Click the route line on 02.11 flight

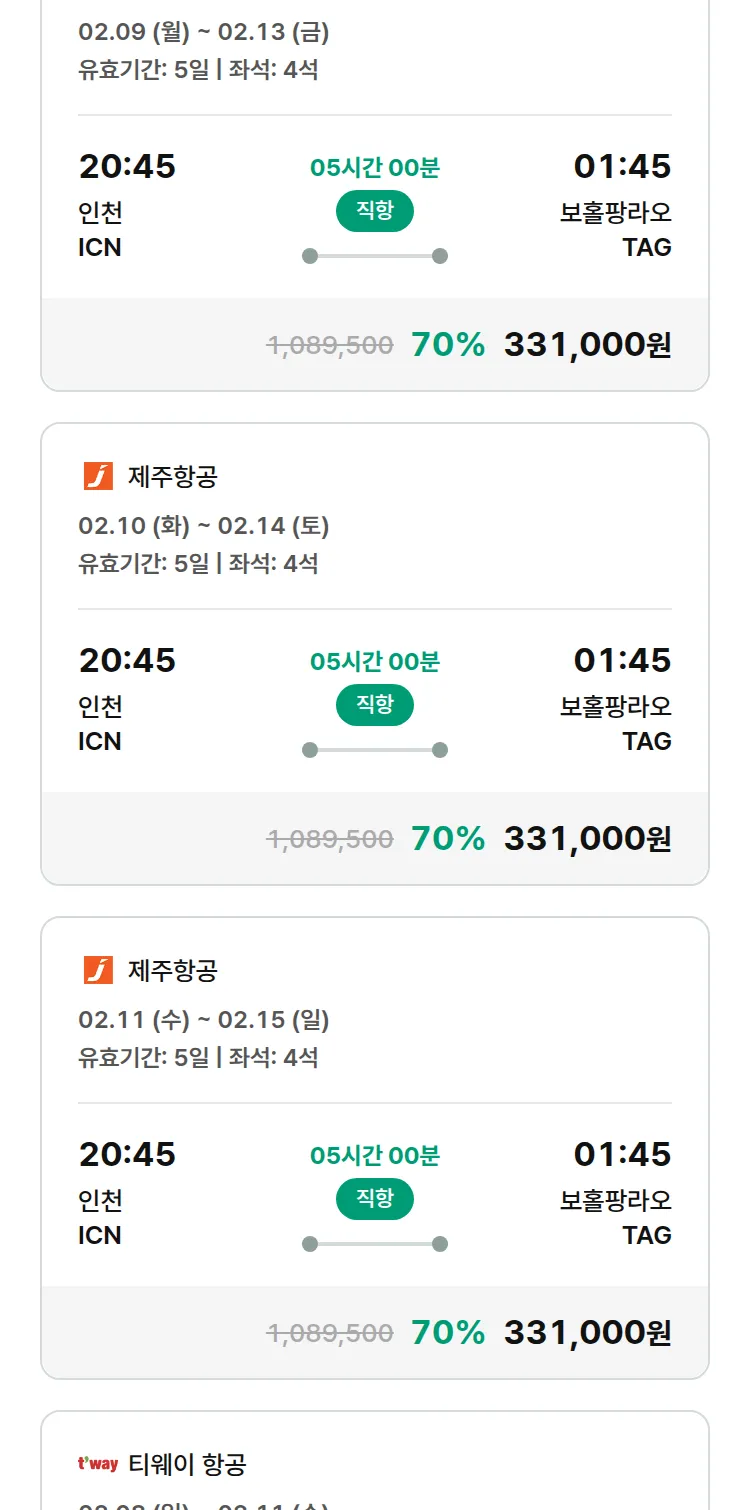click(374, 1244)
